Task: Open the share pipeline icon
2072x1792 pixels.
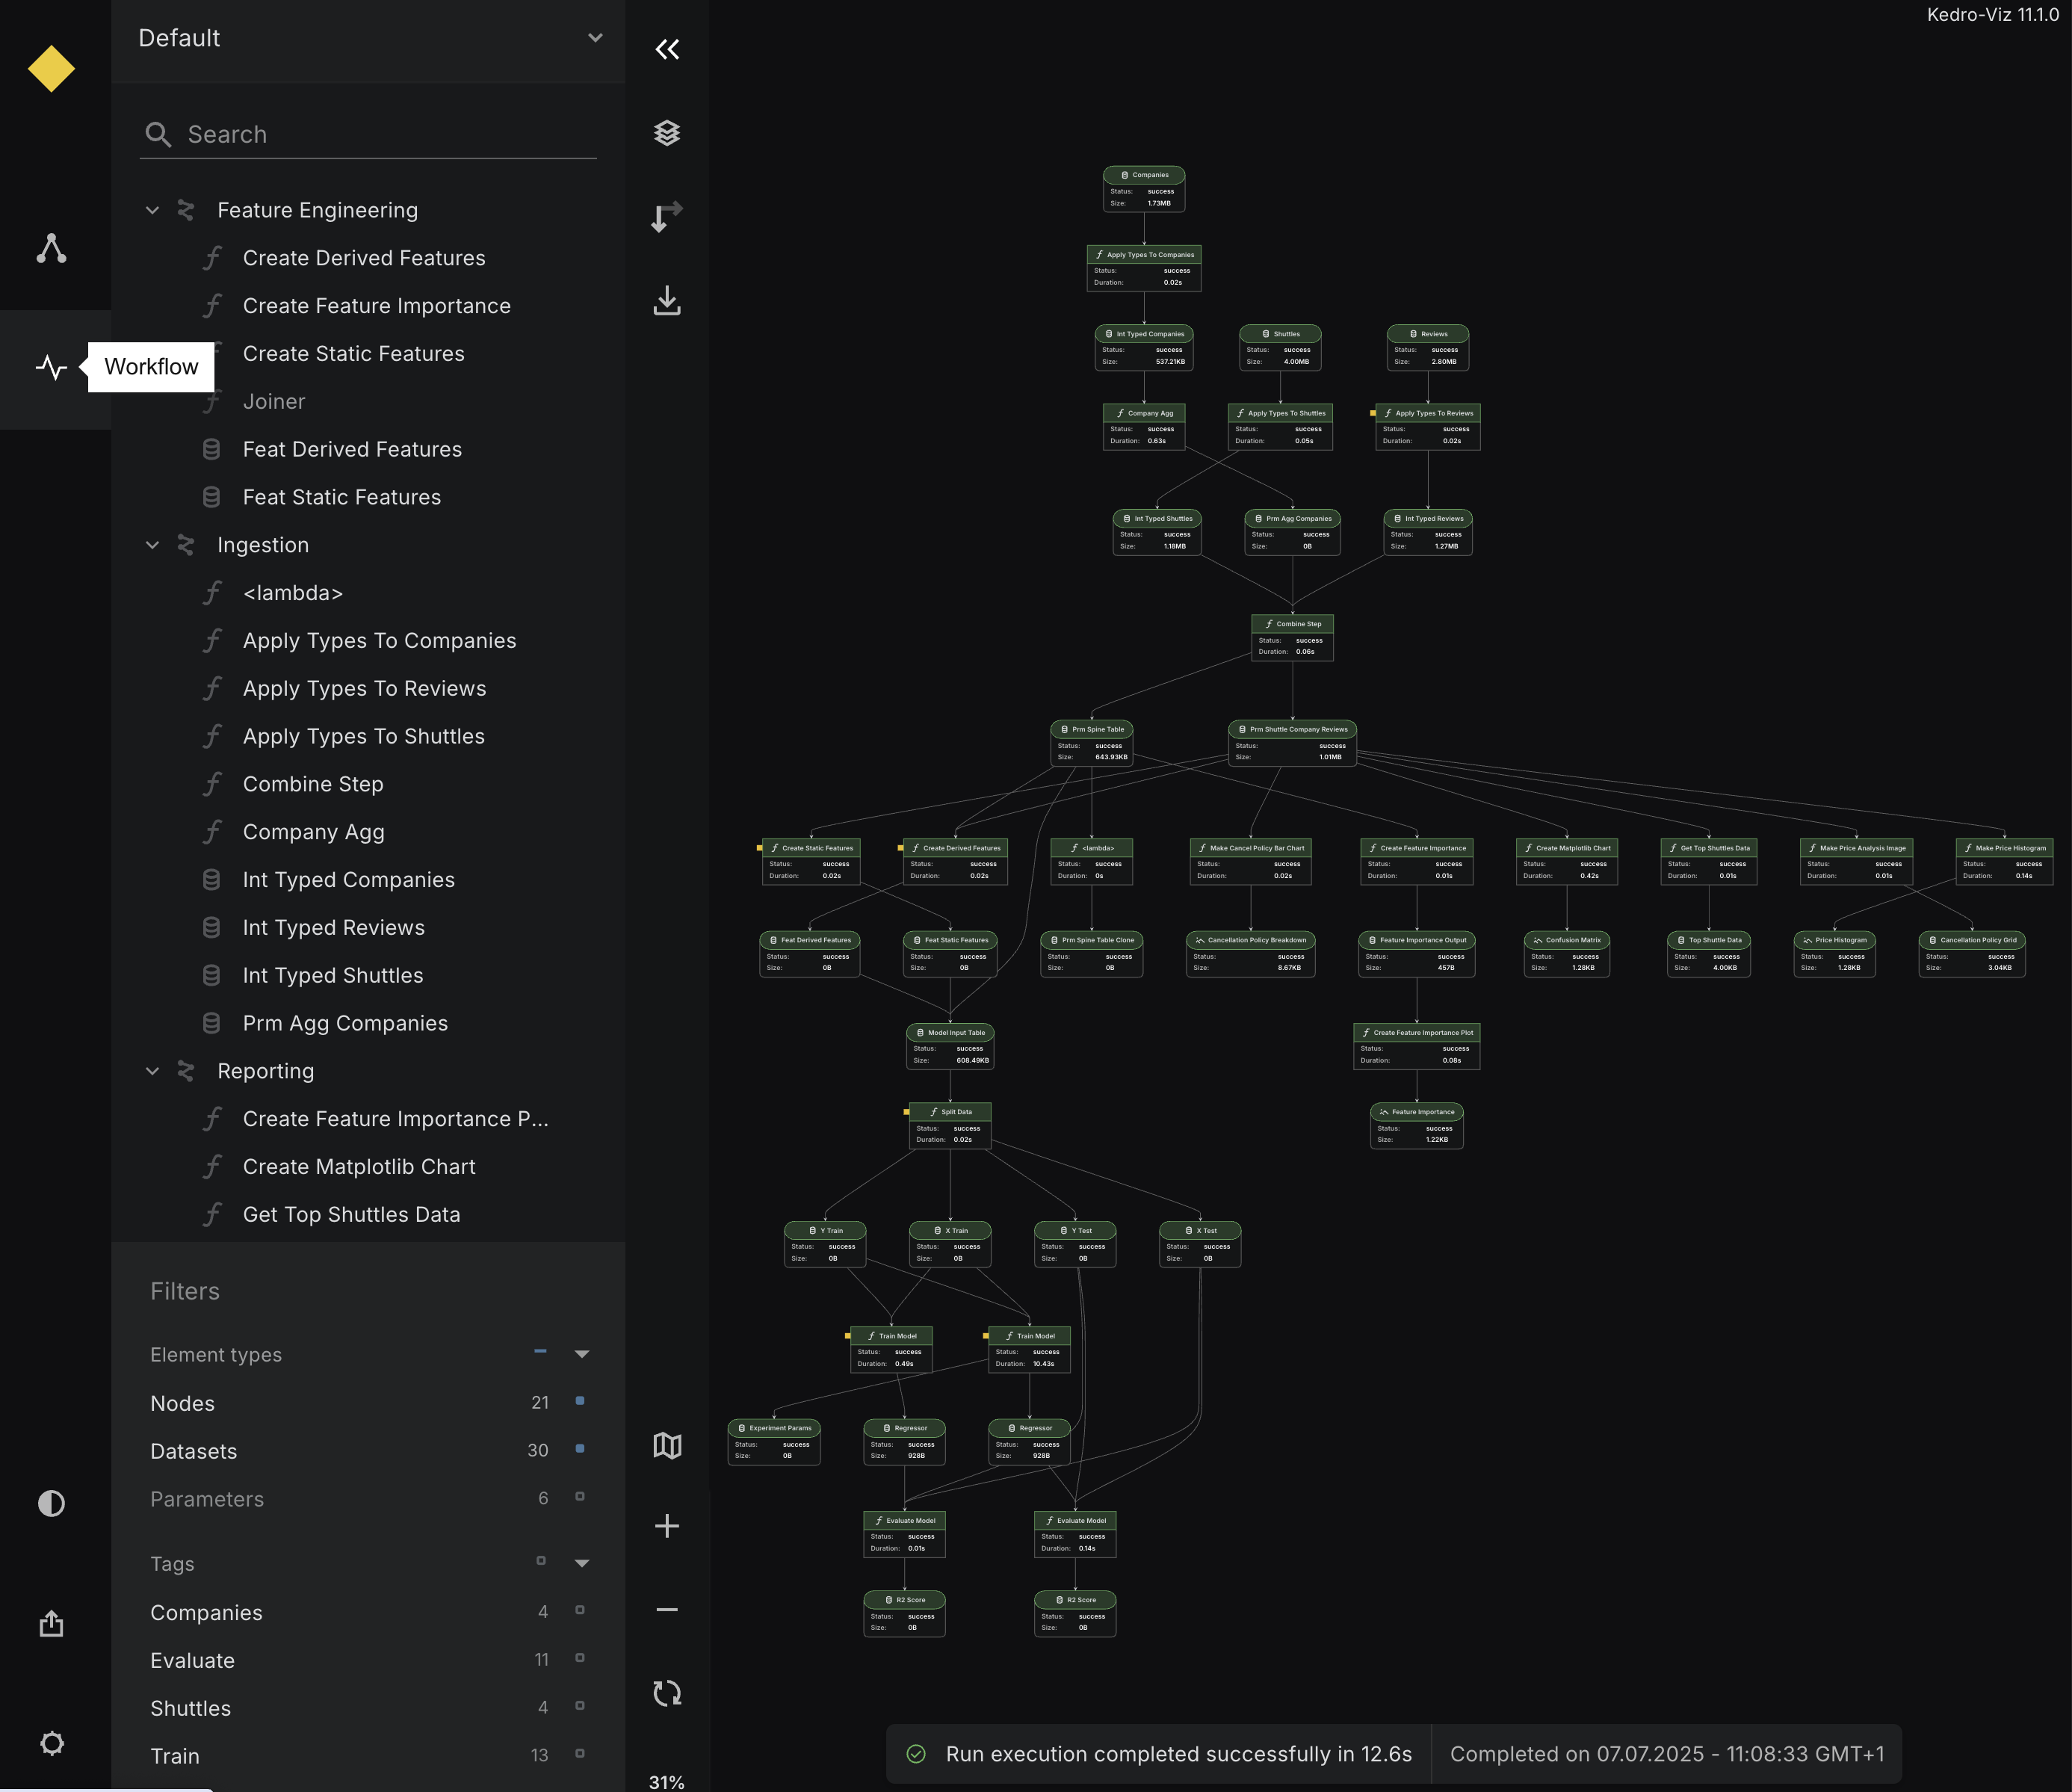Action: click(51, 1624)
